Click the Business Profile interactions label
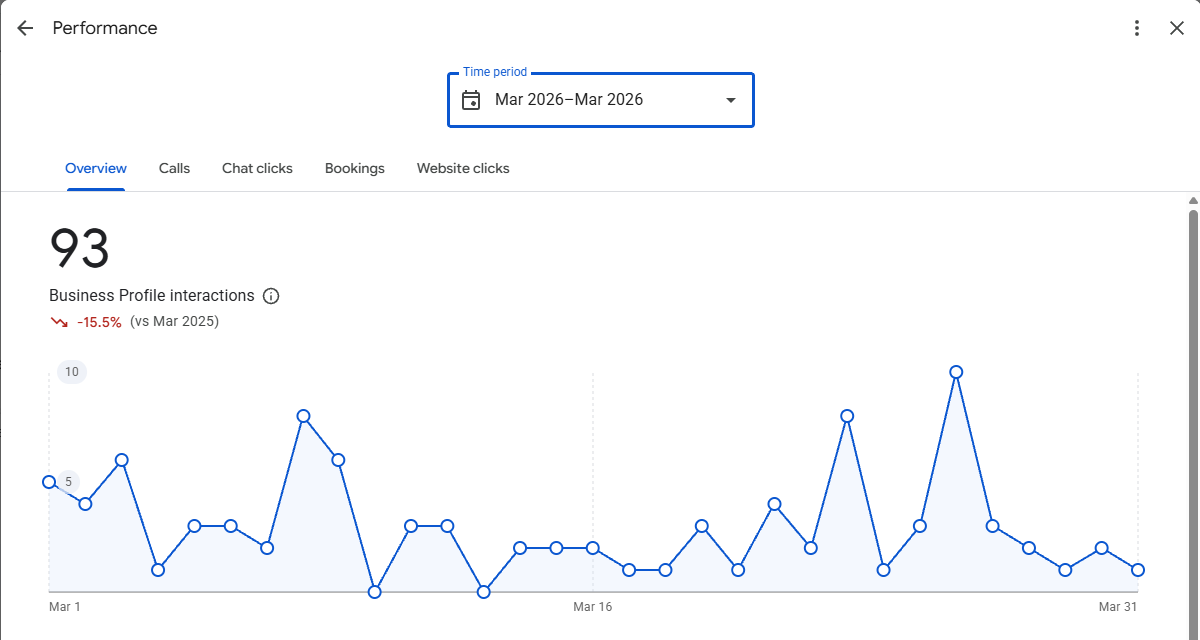The width and height of the screenshot is (1200, 640). click(152, 296)
